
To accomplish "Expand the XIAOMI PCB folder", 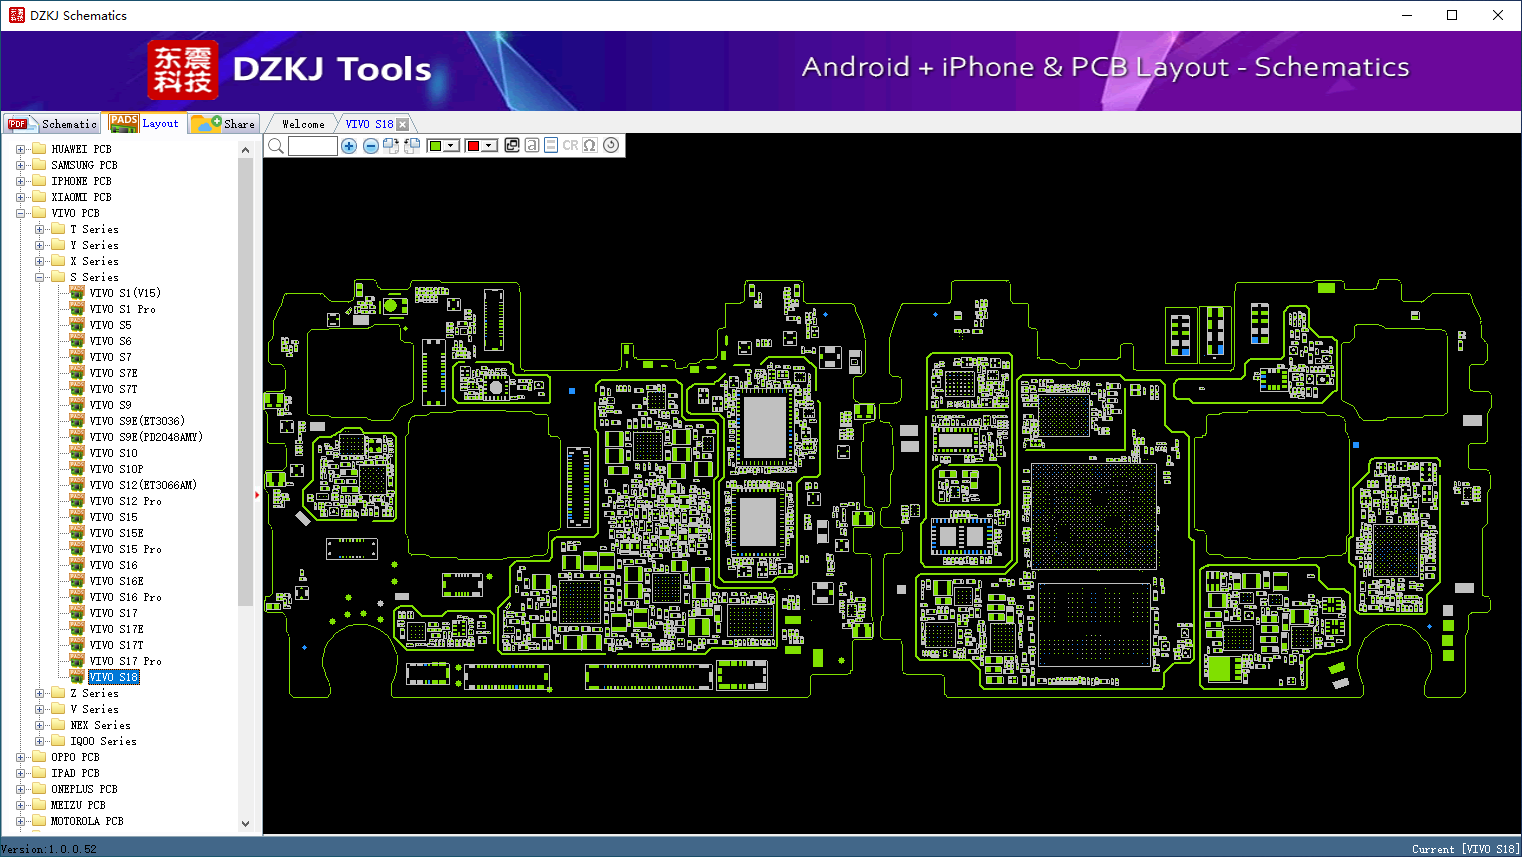I will 21,197.
